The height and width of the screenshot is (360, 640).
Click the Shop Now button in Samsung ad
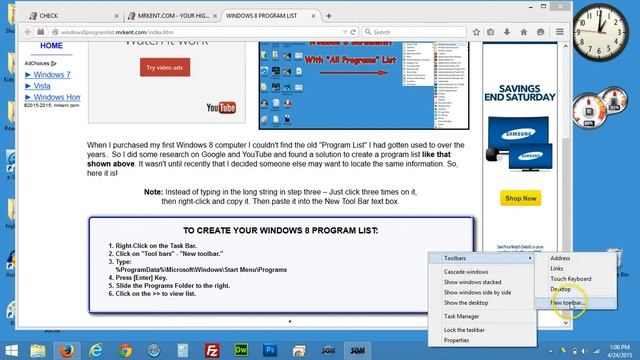coord(520,198)
